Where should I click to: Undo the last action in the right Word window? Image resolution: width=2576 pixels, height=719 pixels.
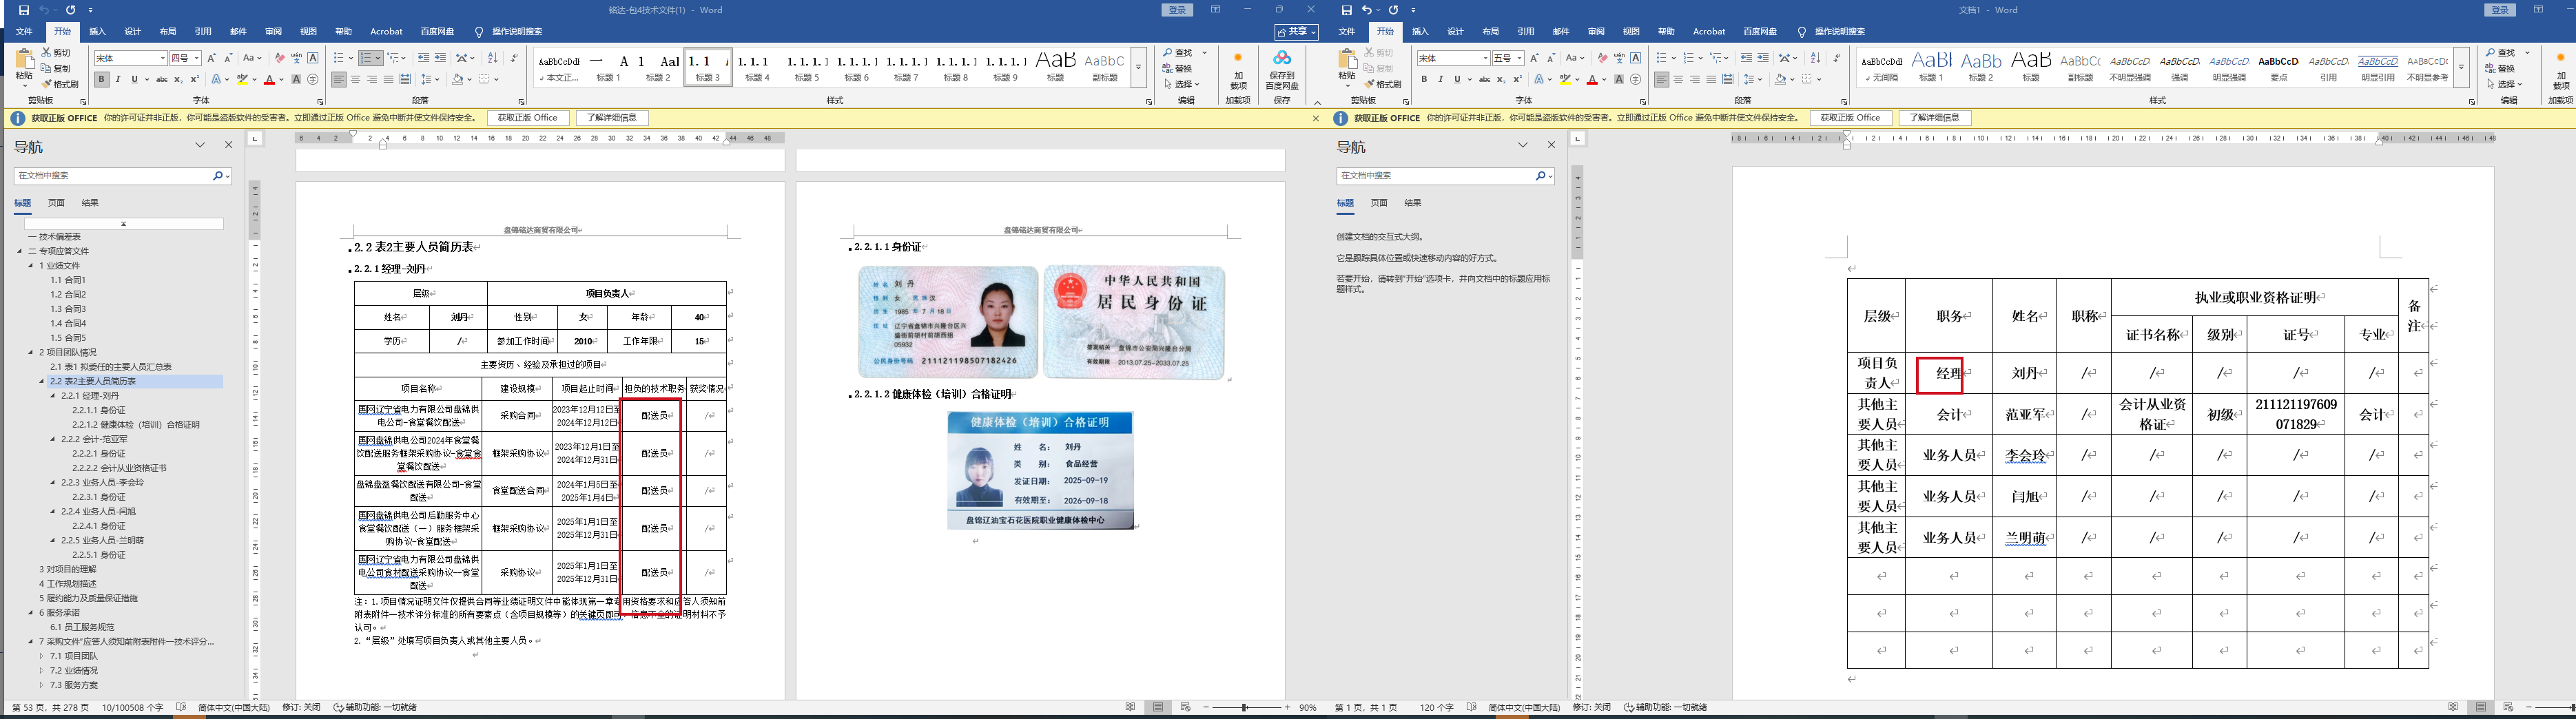[1368, 10]
